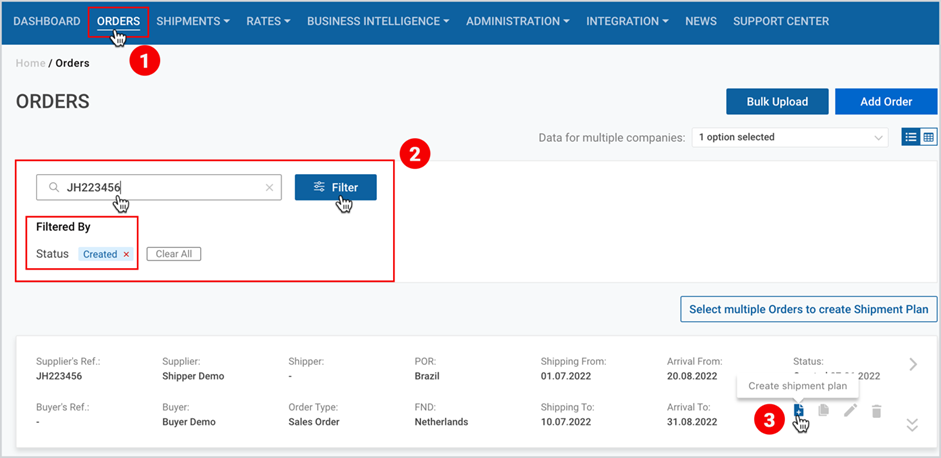This screenshot has height=458, width=941.
Task: Click the Buyer Demo buyer value
Action: (188, 421)
